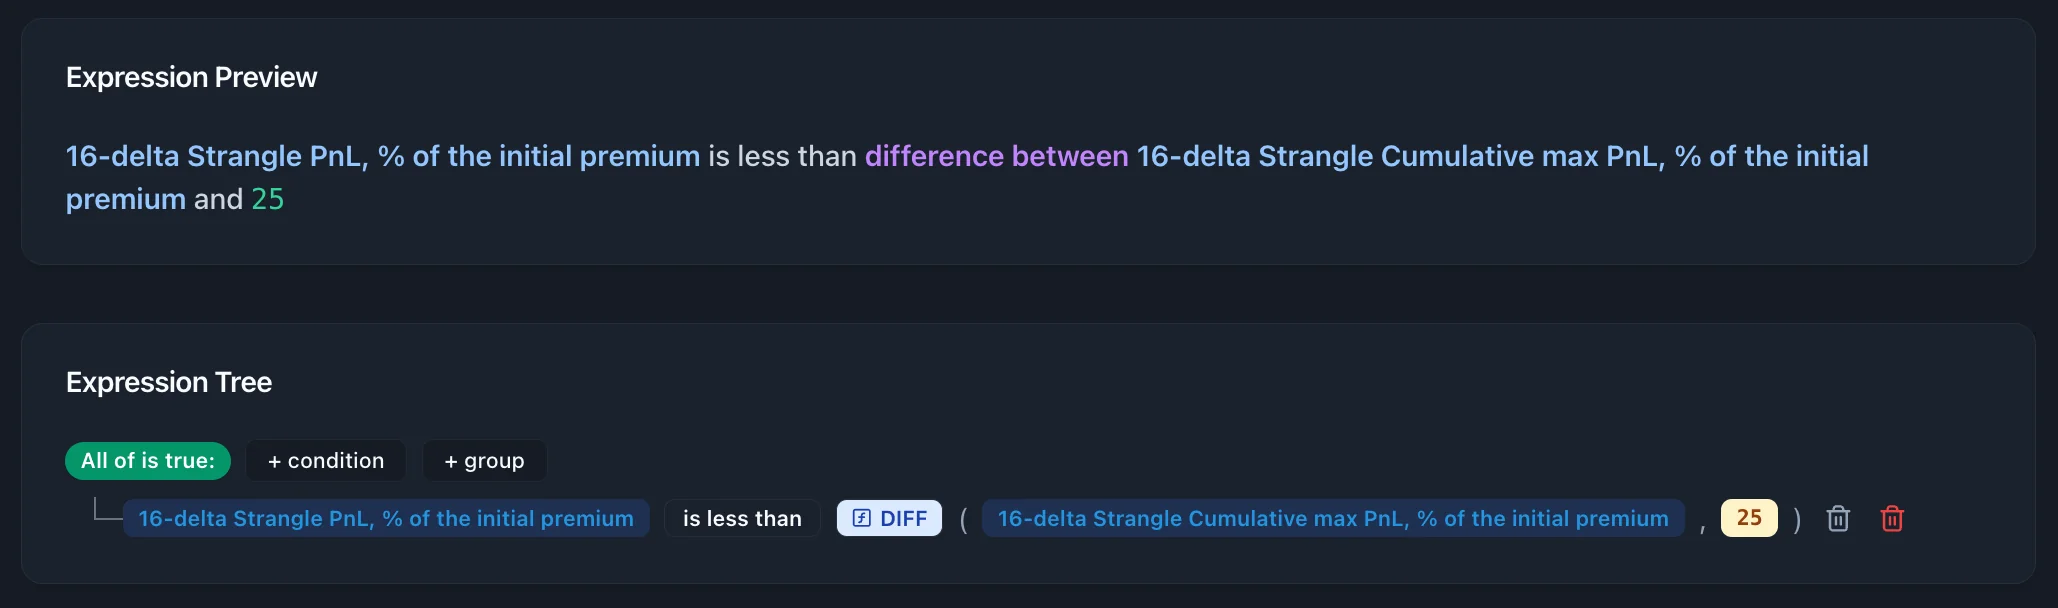Change the left operand "16-delta Strangle PnL" chip

[386, 518]
